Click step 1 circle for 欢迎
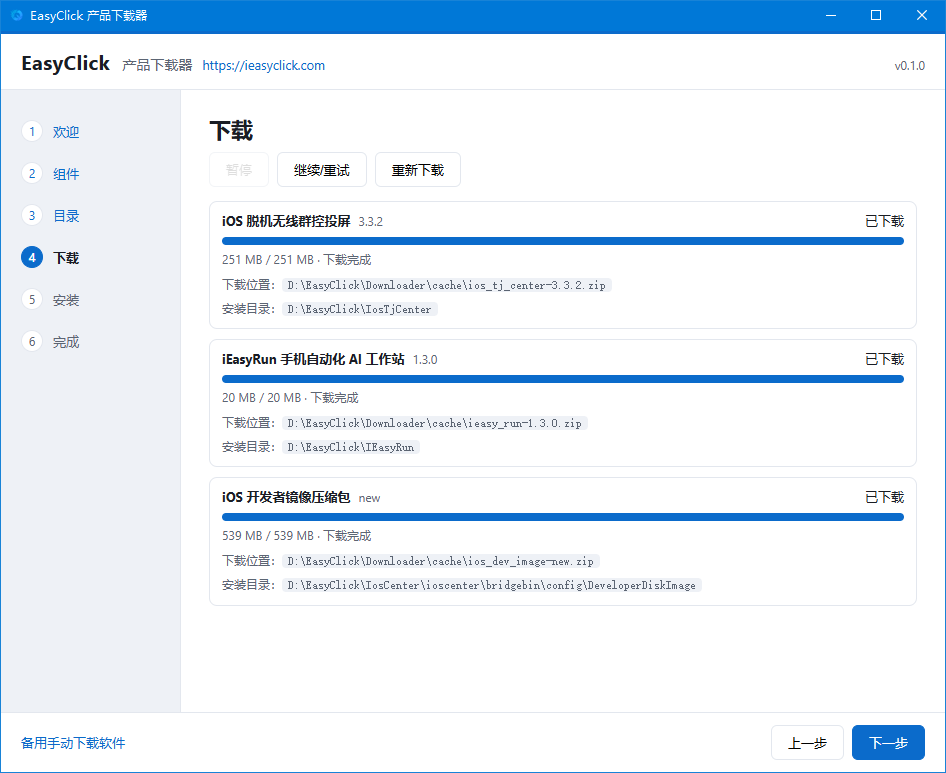 (x=32, y=132)
